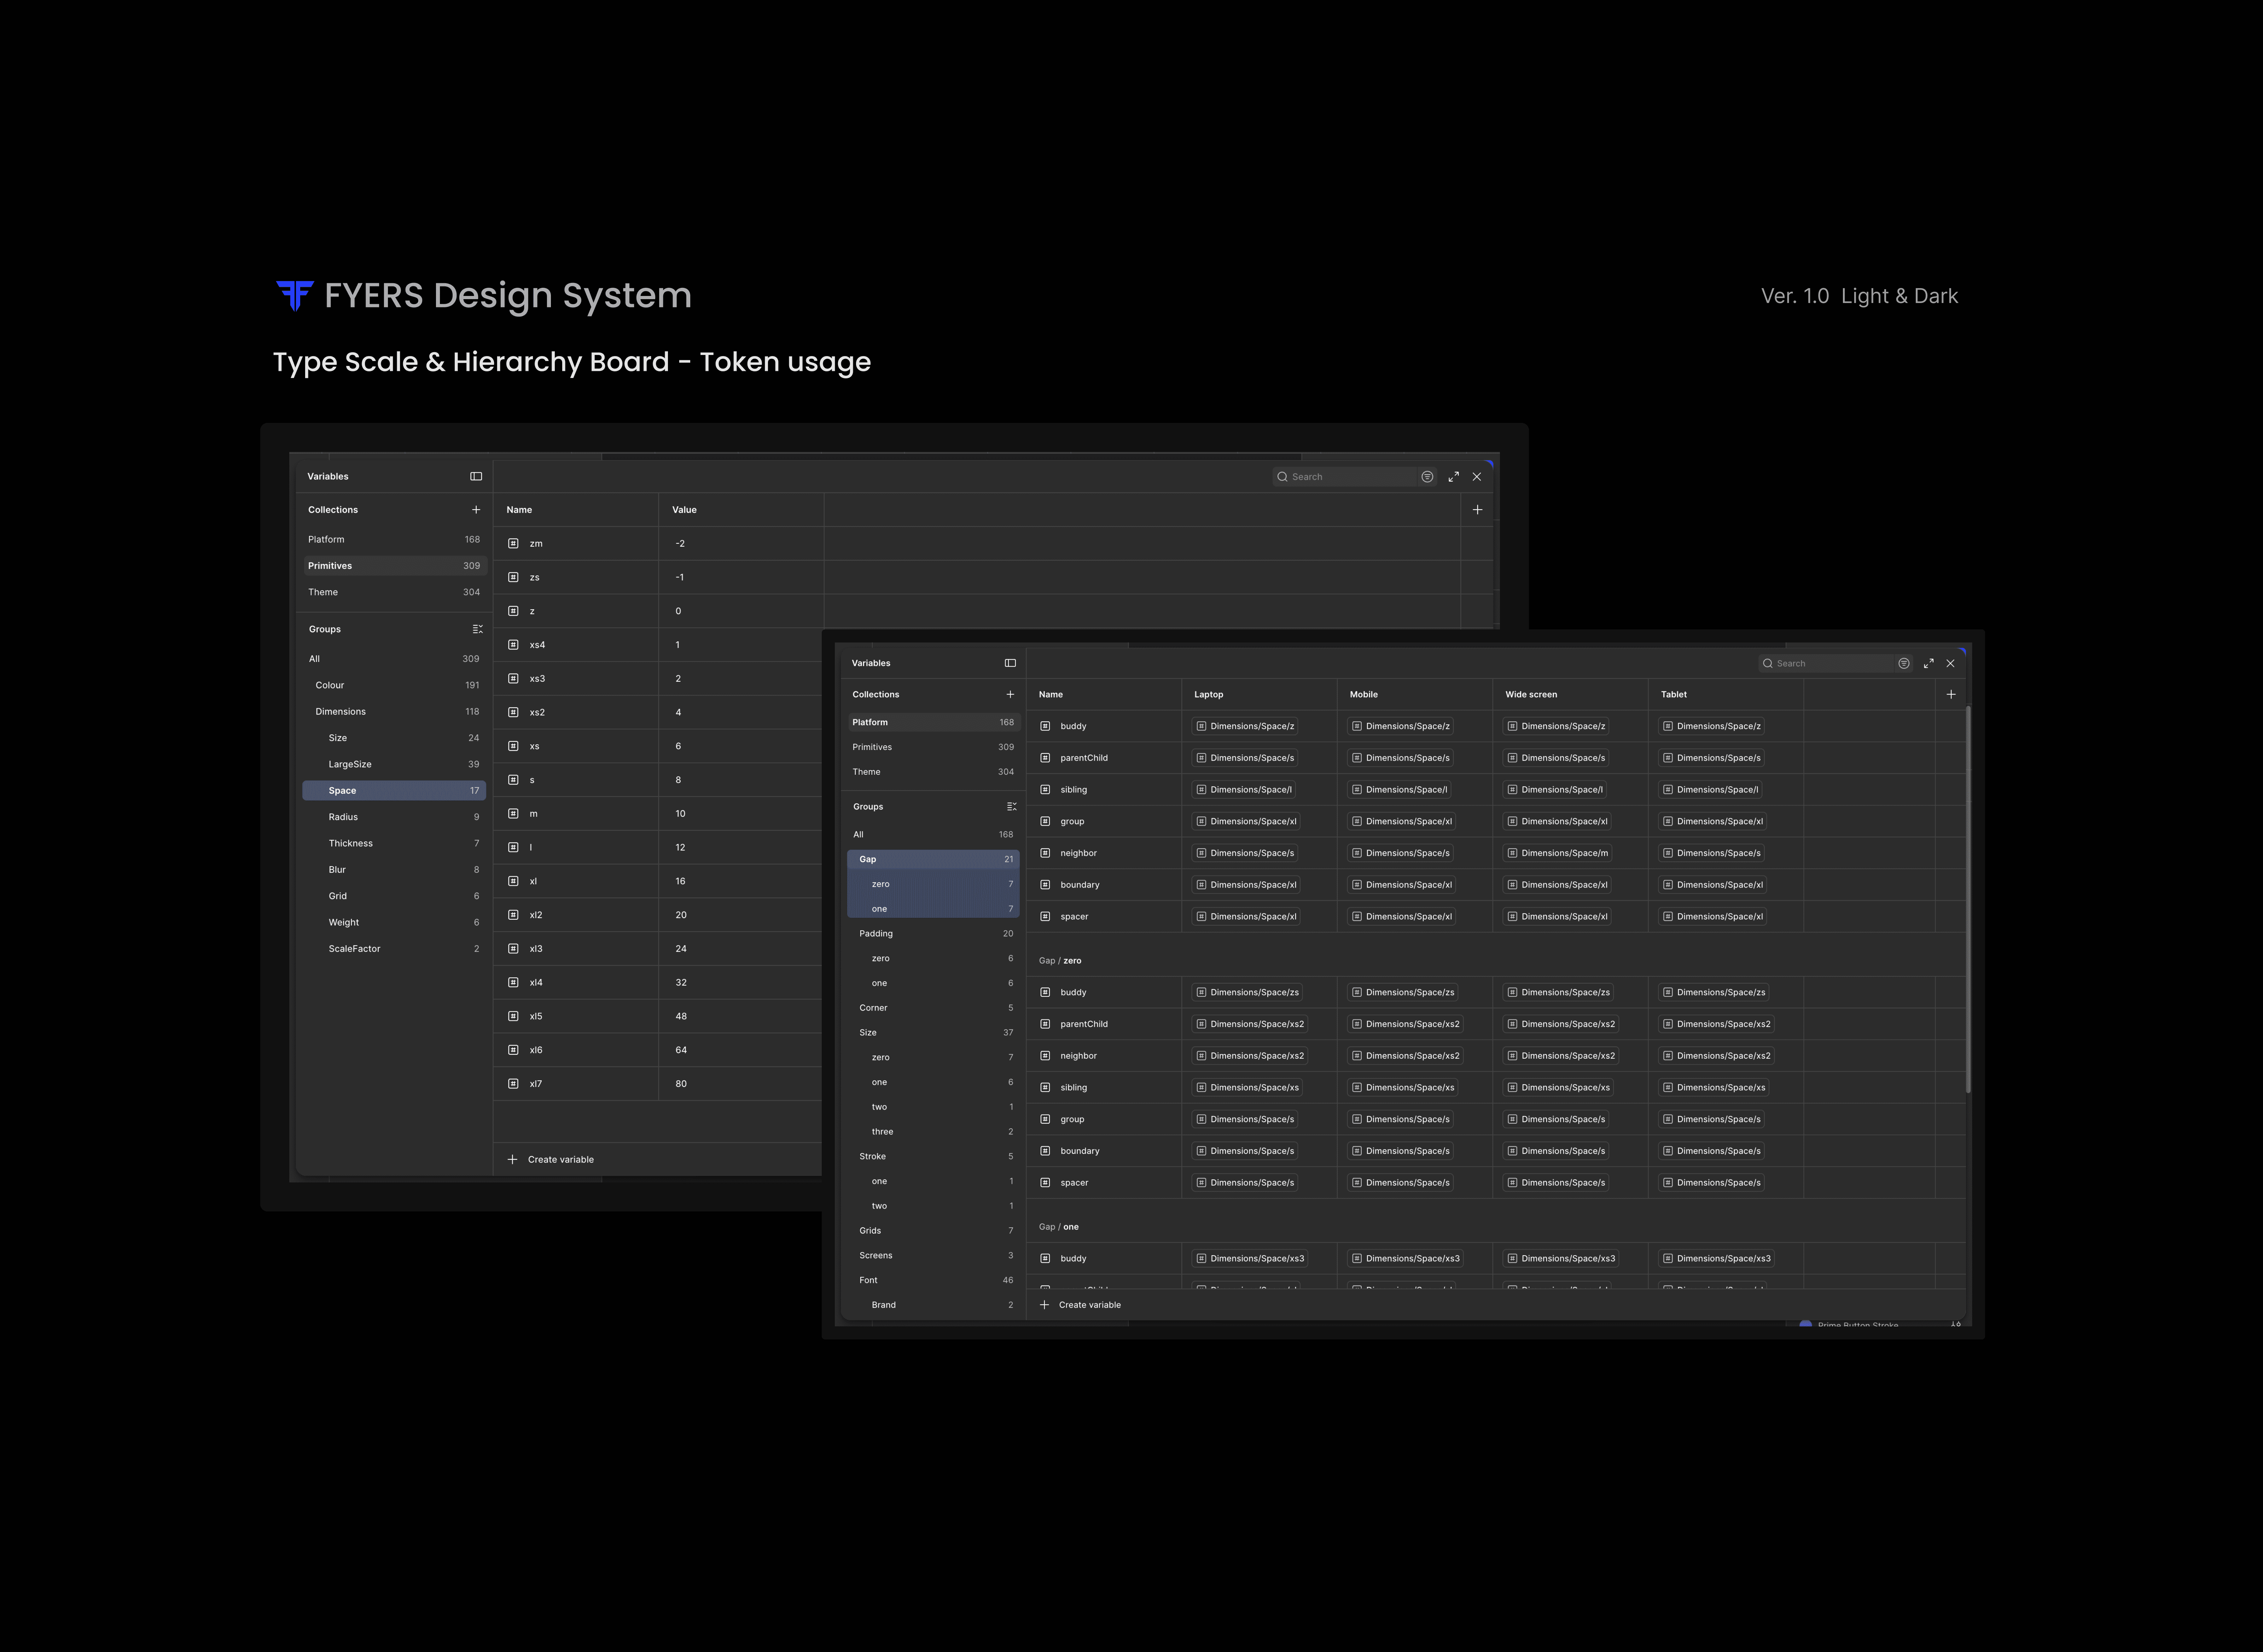Screen dimensions: 2263x1652
Task: Click Tablet column header
Action: [1674, 694]
